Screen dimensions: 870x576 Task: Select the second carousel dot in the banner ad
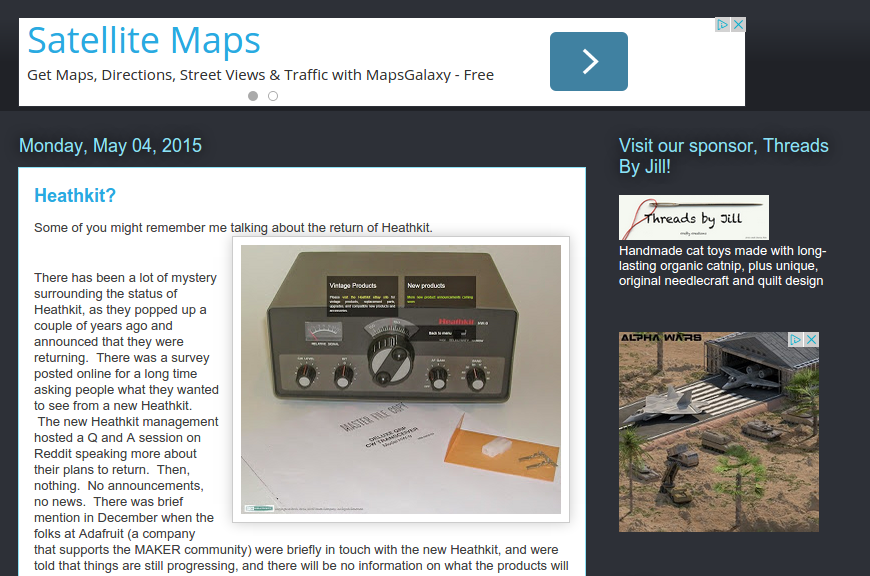click(x=273, y=96)
